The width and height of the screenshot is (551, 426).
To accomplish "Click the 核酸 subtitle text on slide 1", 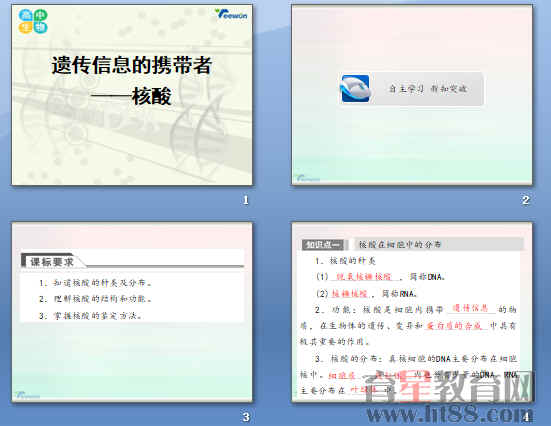I will 151,96.
